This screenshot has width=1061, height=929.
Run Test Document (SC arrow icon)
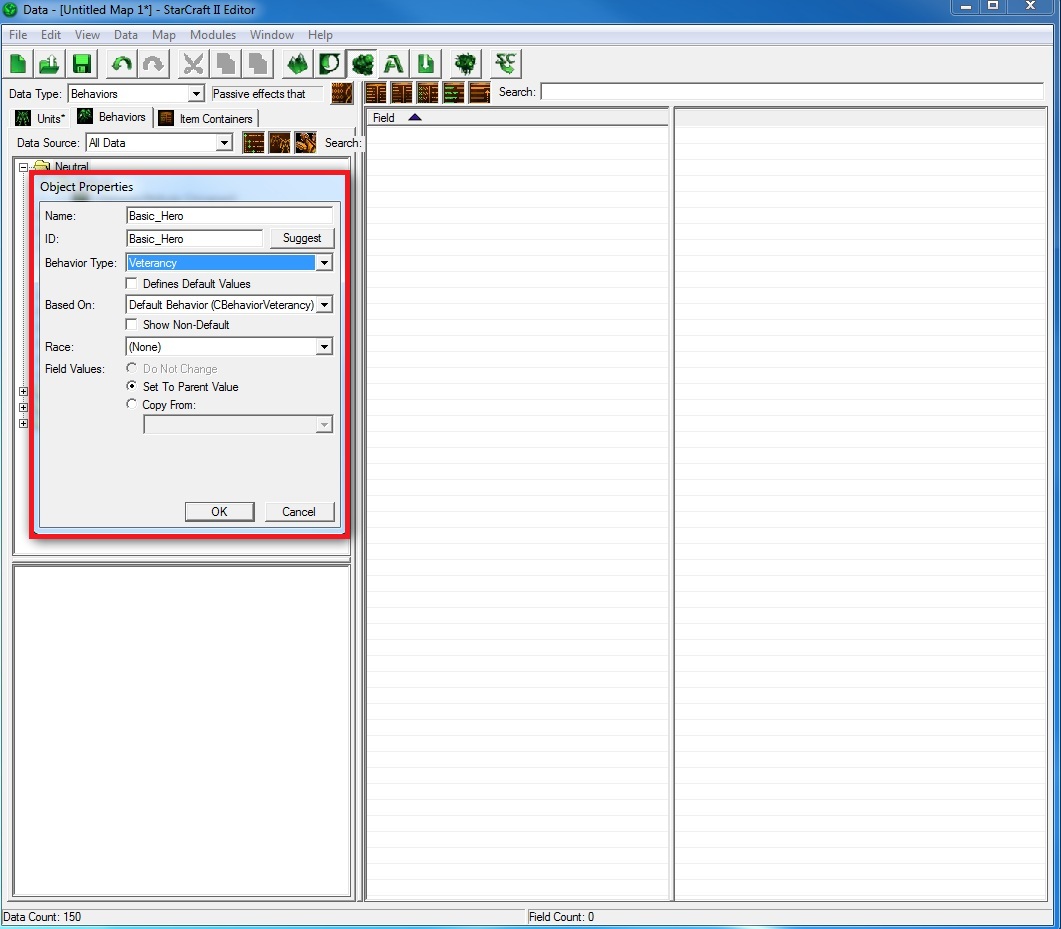(x=505, y=64)
